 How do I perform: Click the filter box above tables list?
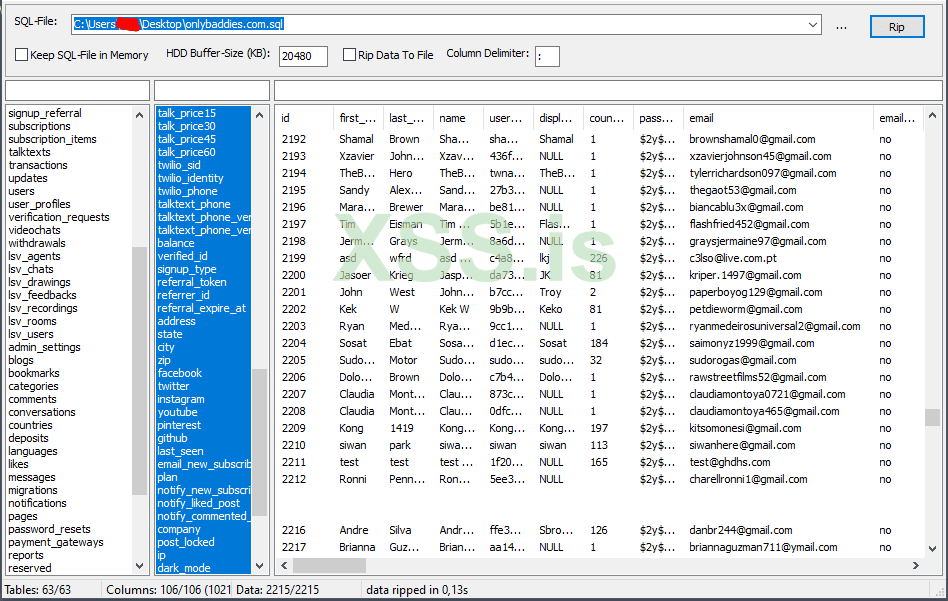pos(77,91)
